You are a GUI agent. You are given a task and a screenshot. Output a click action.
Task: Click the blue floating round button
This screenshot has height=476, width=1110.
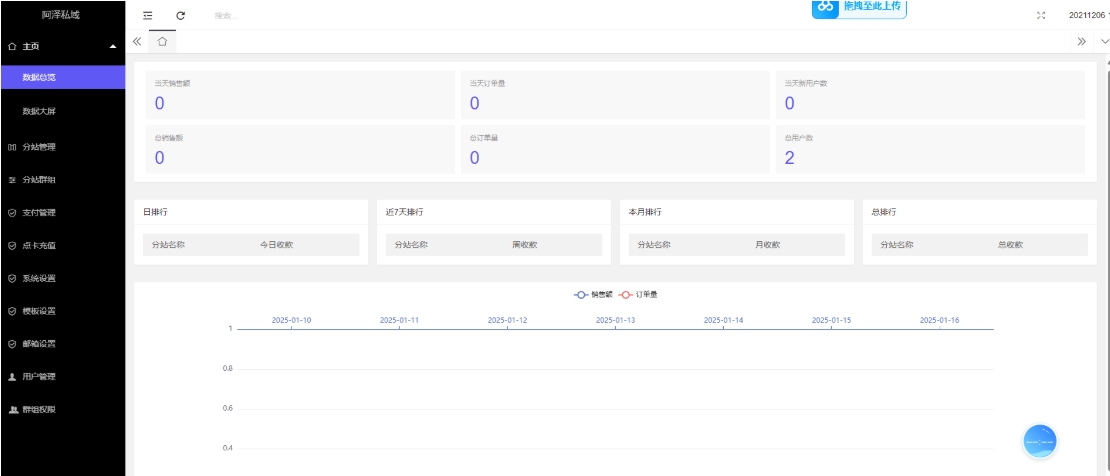click(x=1039, y=441)
